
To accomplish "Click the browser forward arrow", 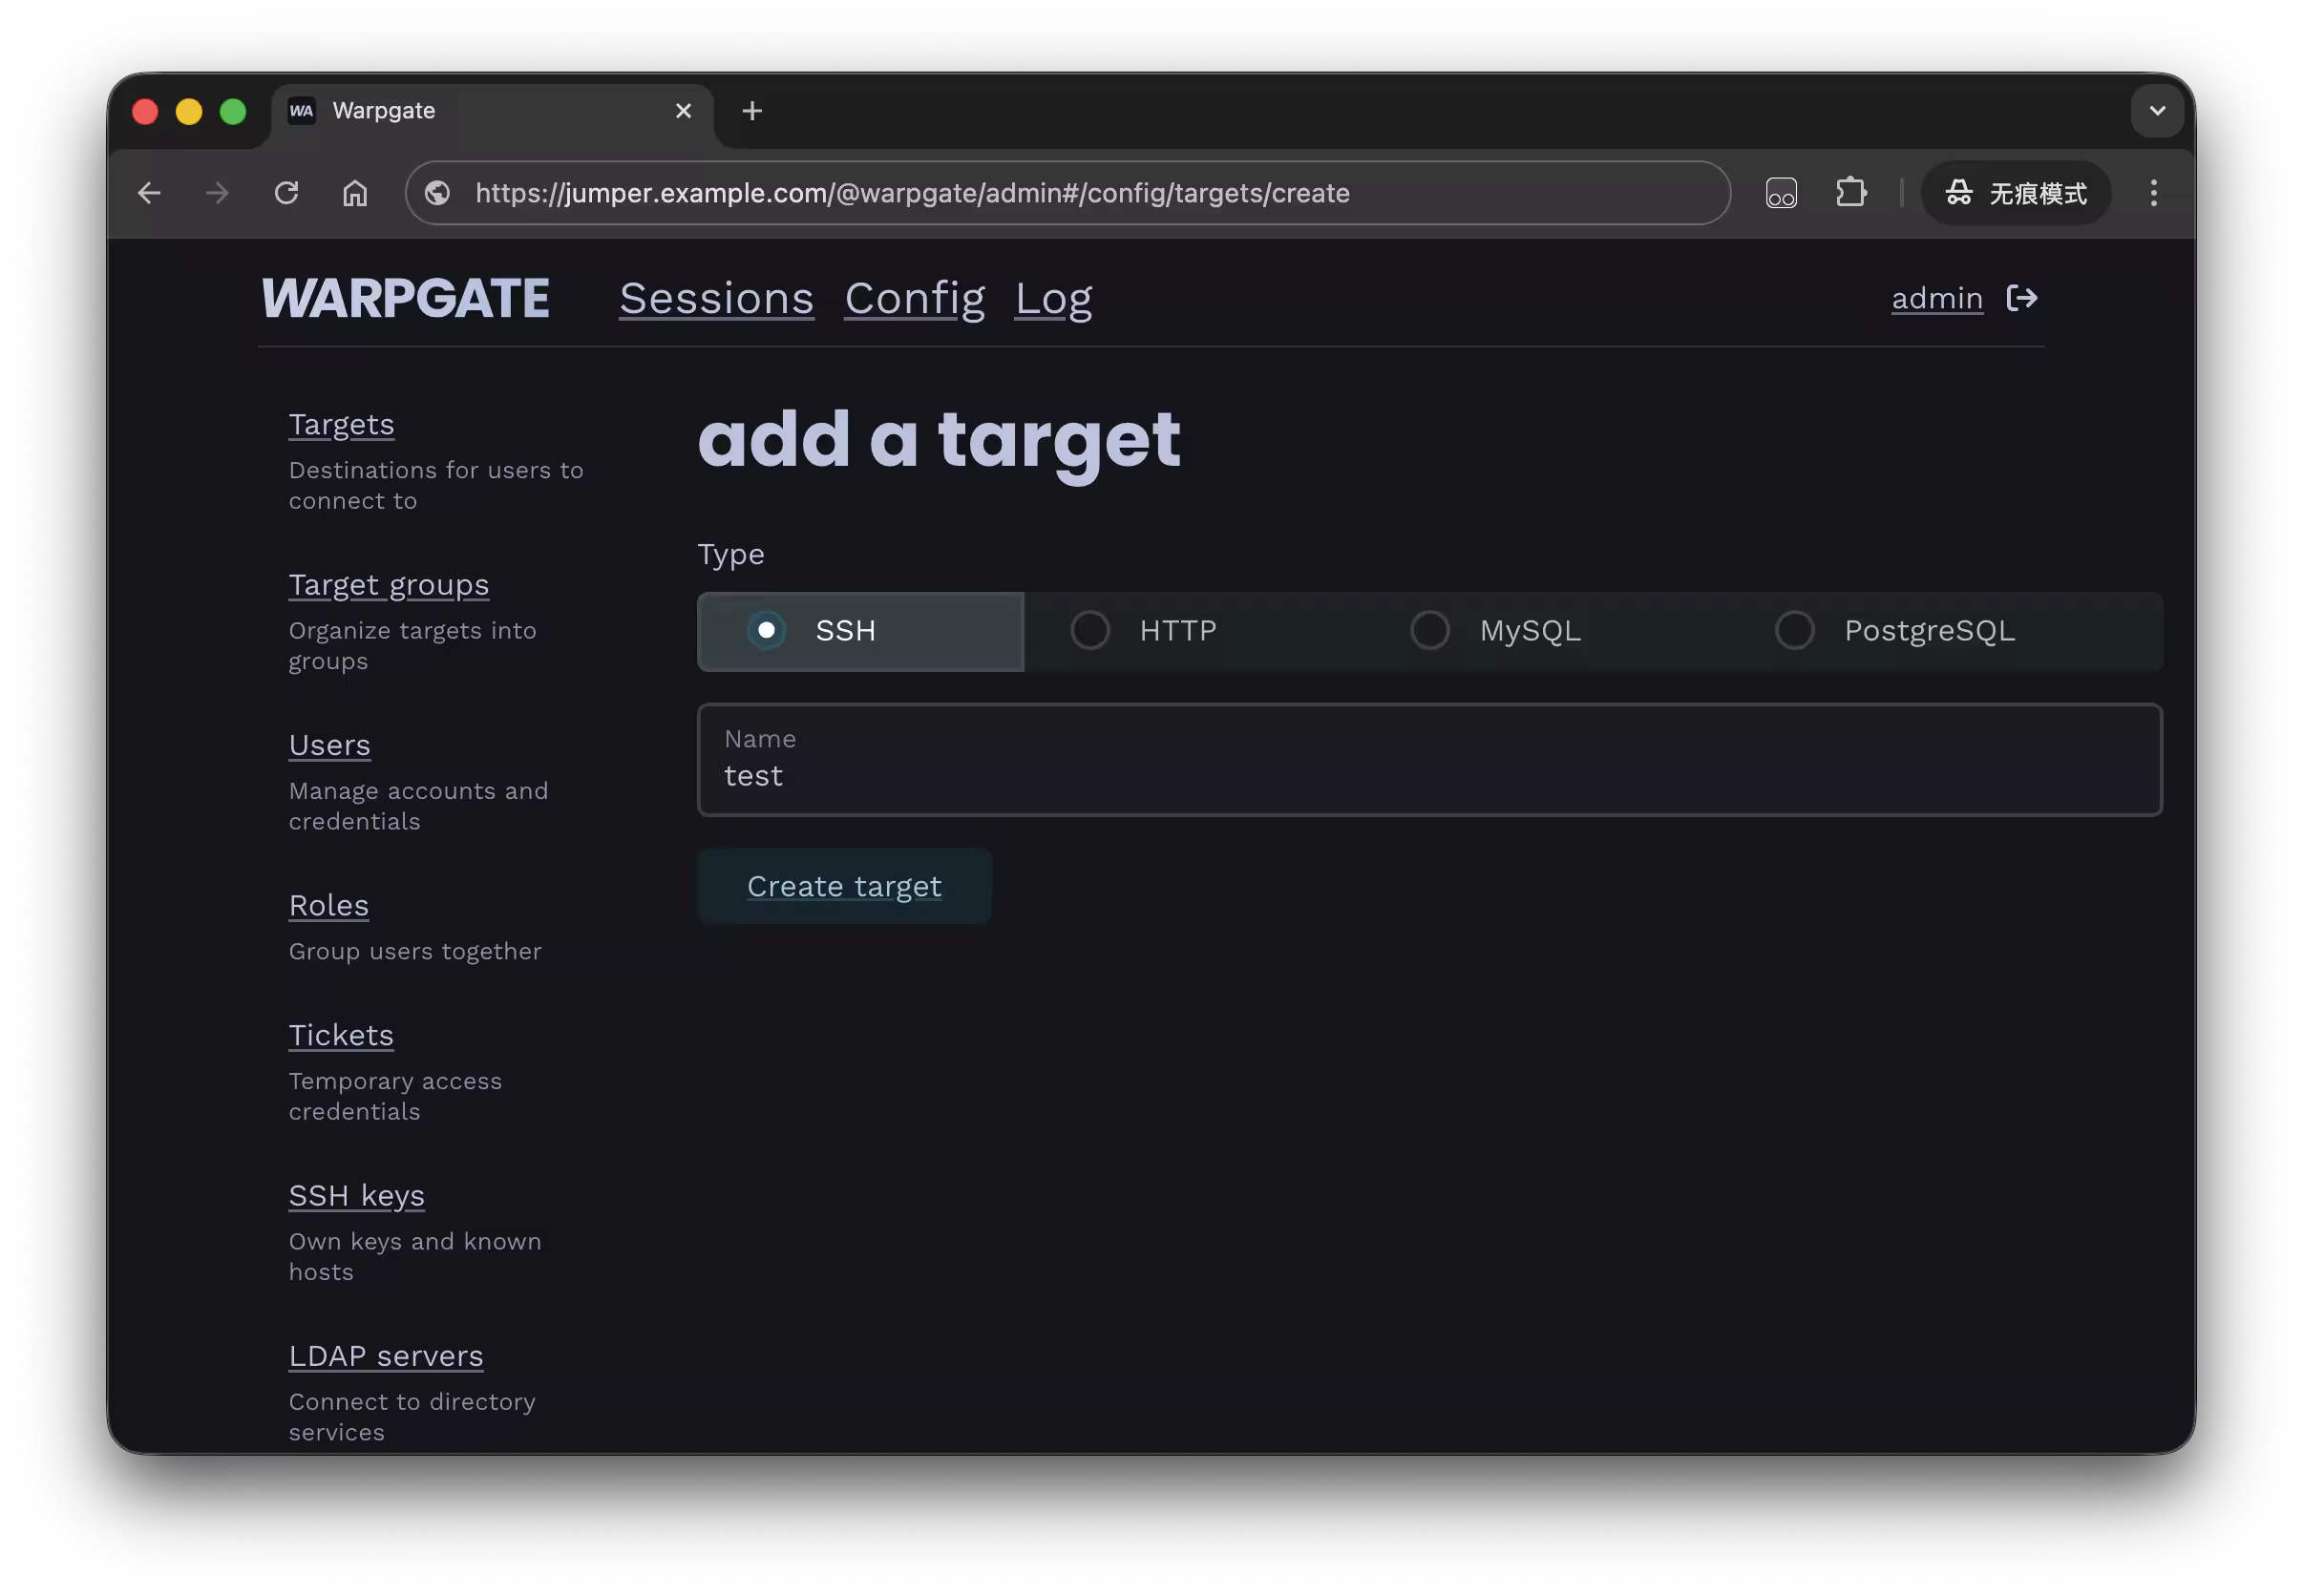I will (217, 193).
